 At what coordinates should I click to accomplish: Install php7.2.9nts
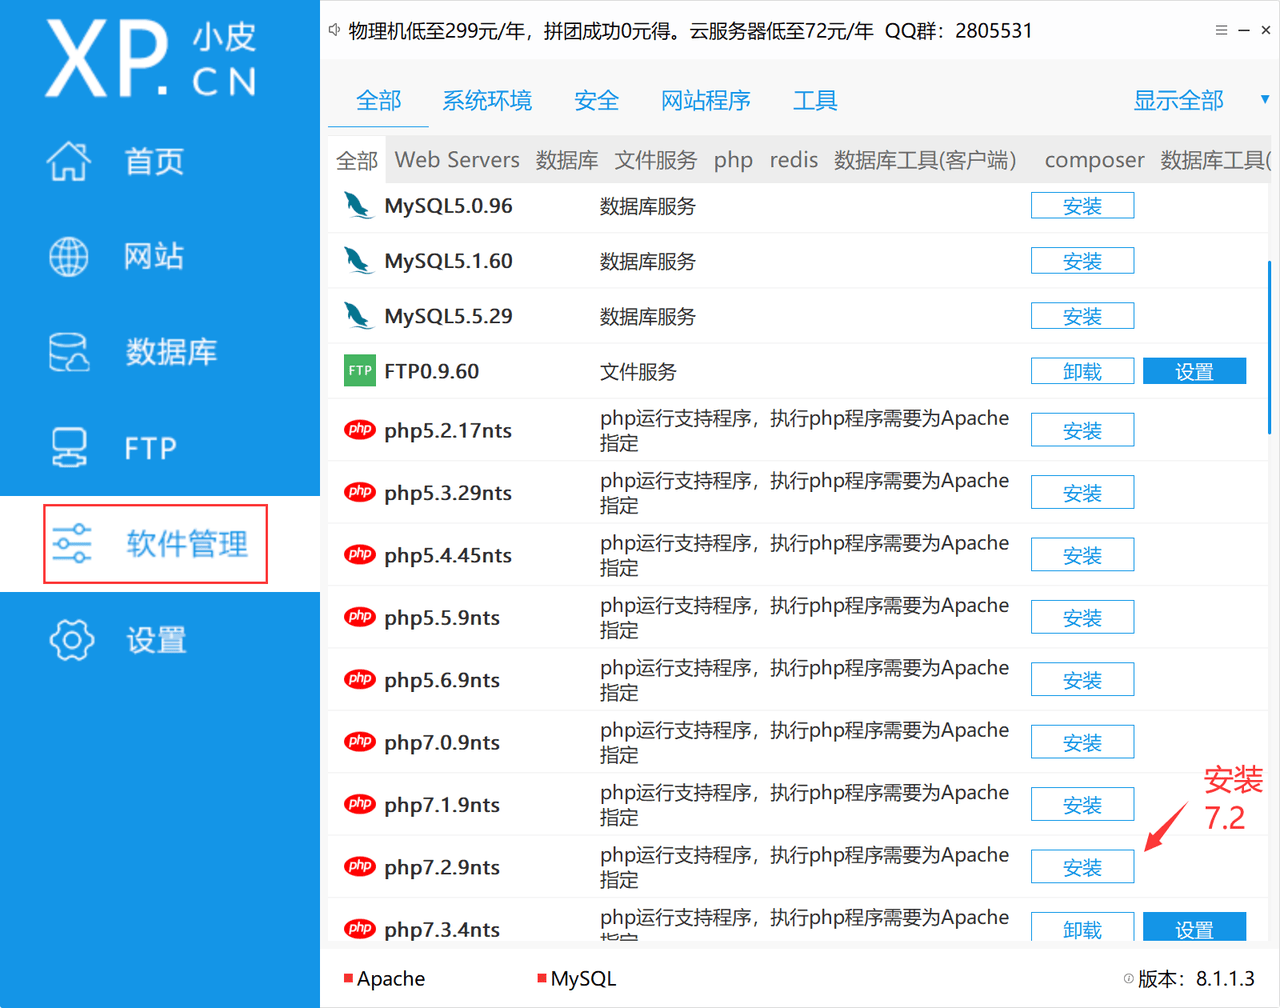click(1082, 867)
